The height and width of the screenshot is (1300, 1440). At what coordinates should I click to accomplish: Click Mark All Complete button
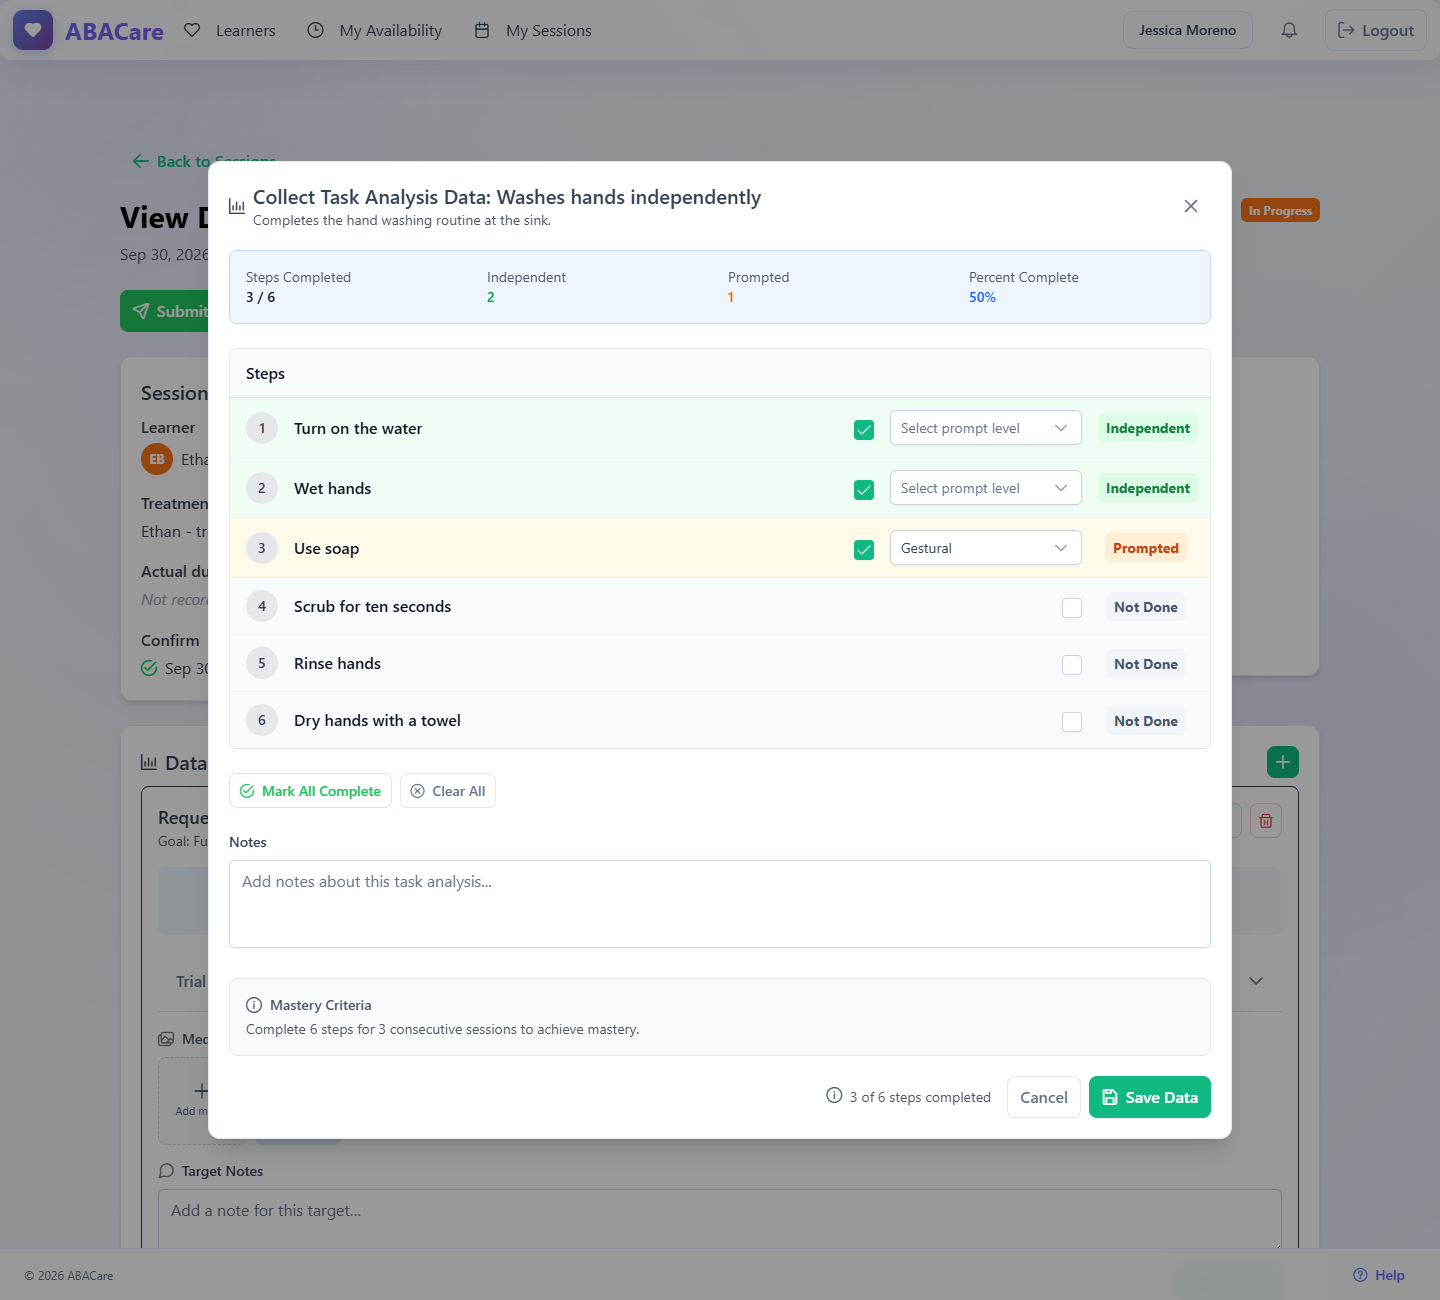click(x=310, y=791)
